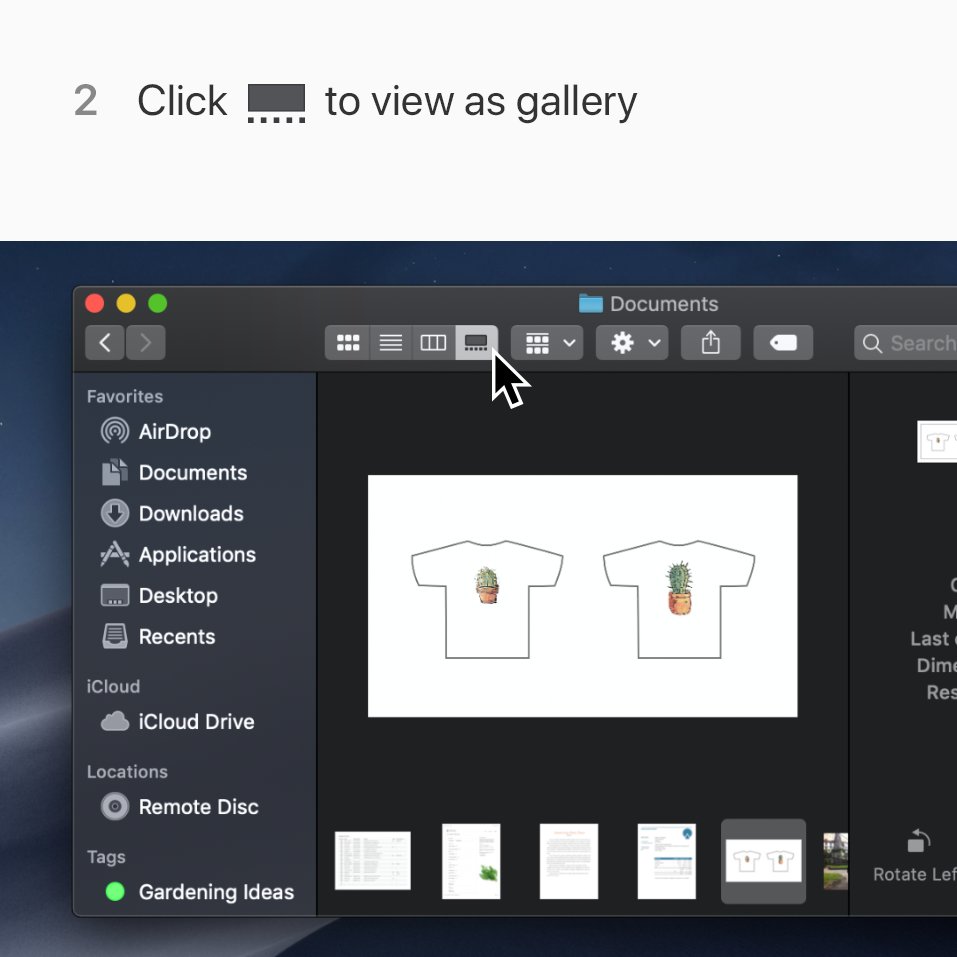The image size is (957, 957).
Task: Click the Remote Disc icon
Action: coord(115,806)
